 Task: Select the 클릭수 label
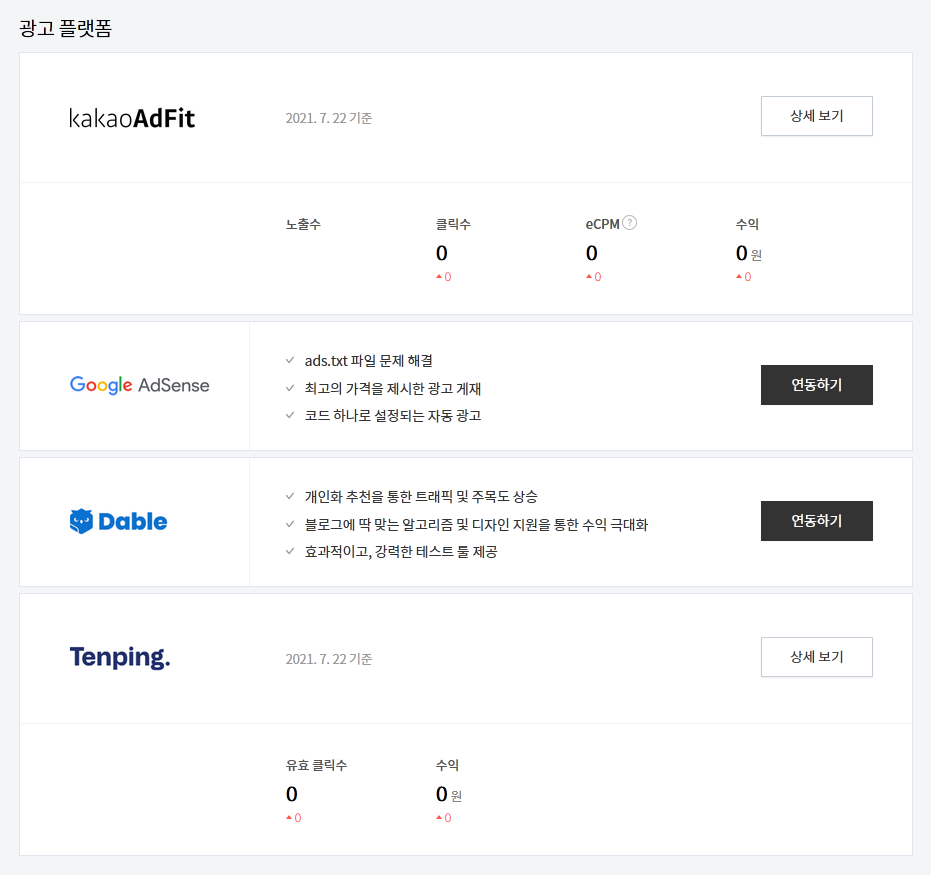tap(453, 224)
